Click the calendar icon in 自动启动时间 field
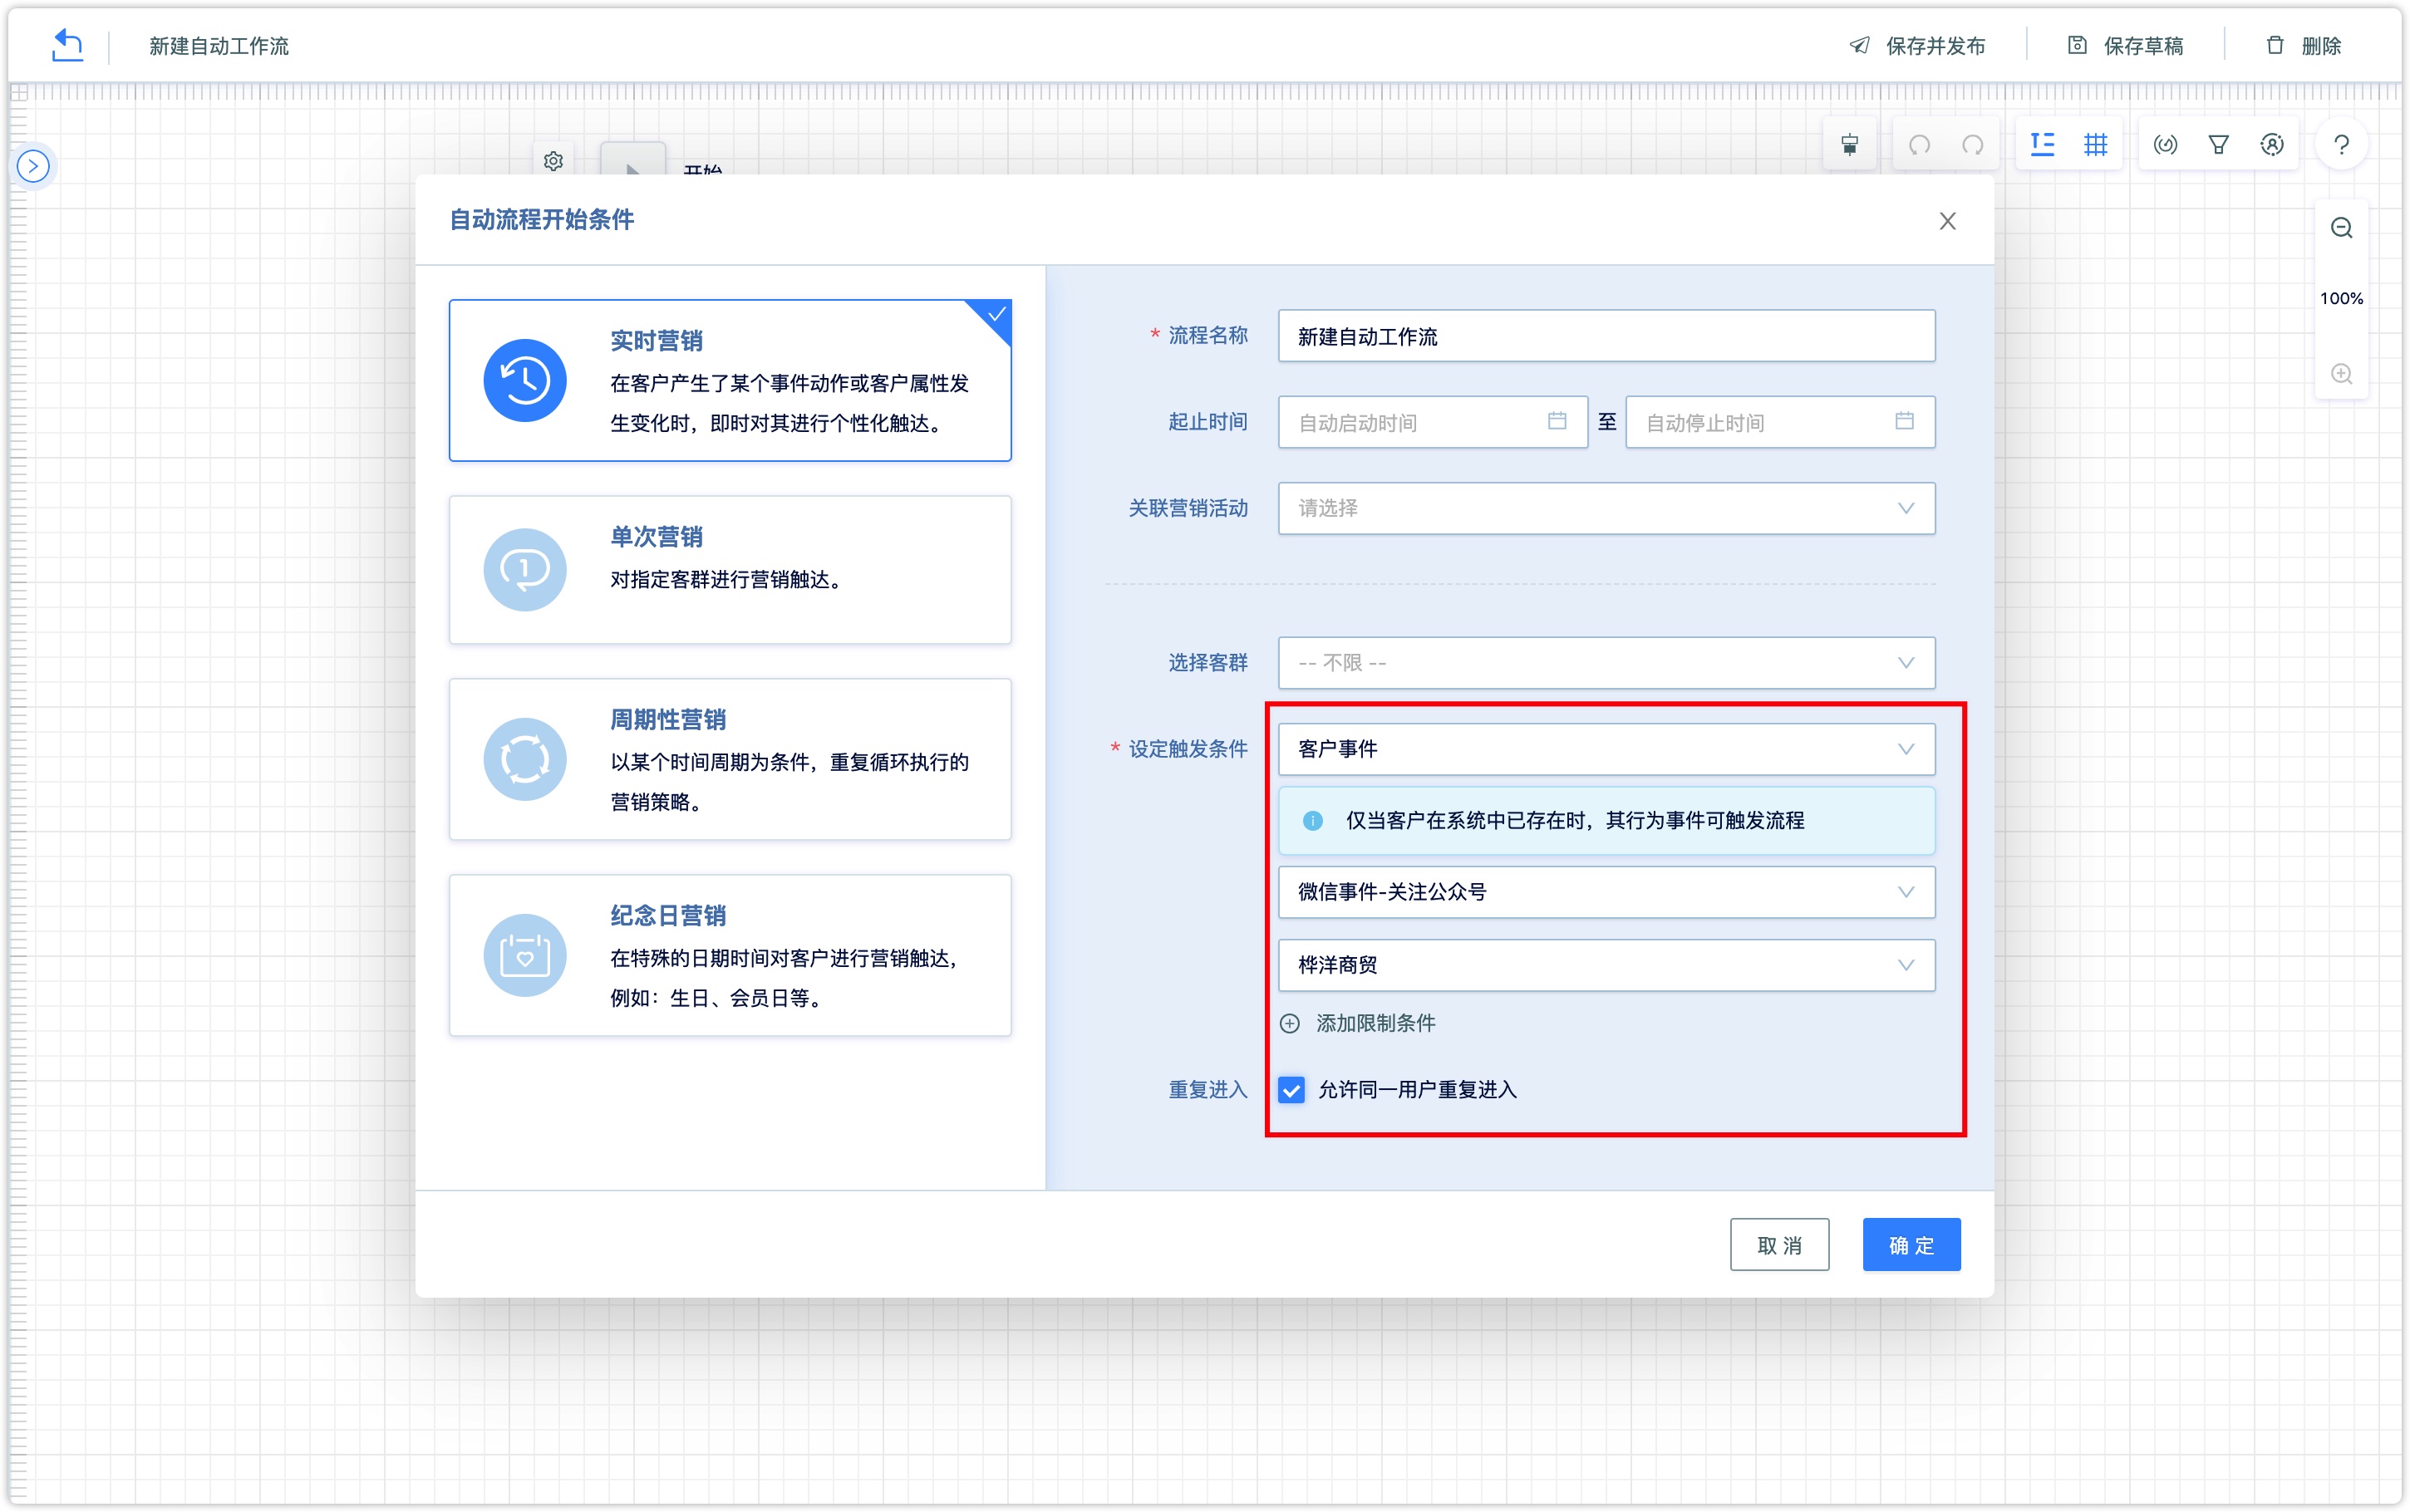The image size is (2410, 1512). click(x=1557, y=421)
